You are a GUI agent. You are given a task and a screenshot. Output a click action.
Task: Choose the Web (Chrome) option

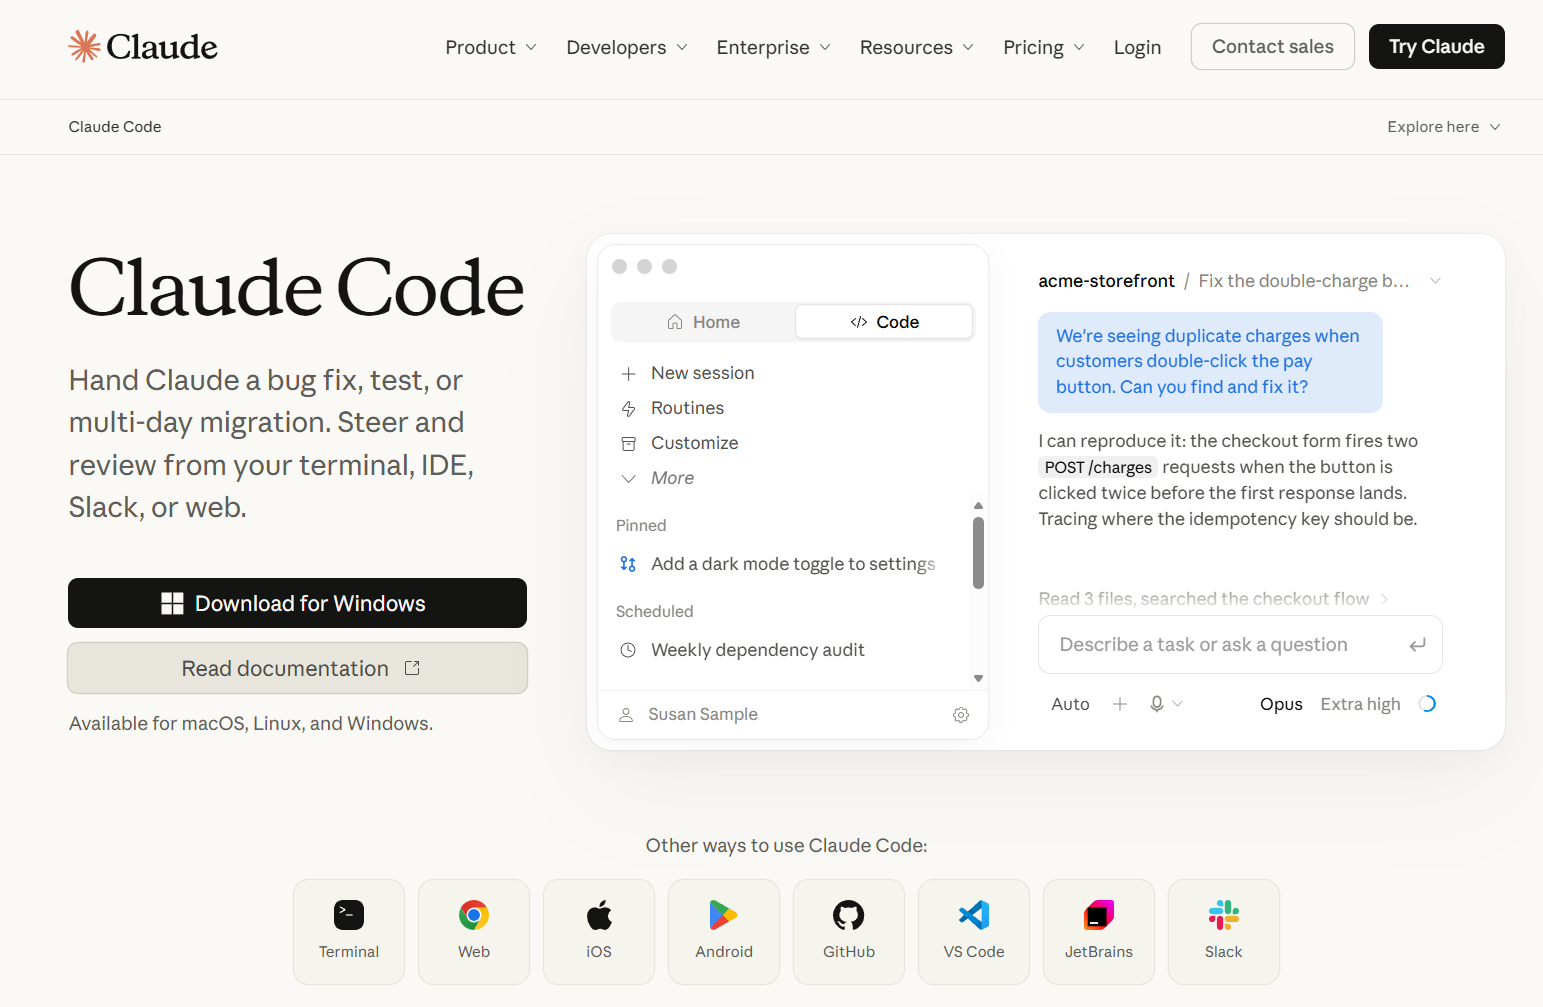pos(474,932)
